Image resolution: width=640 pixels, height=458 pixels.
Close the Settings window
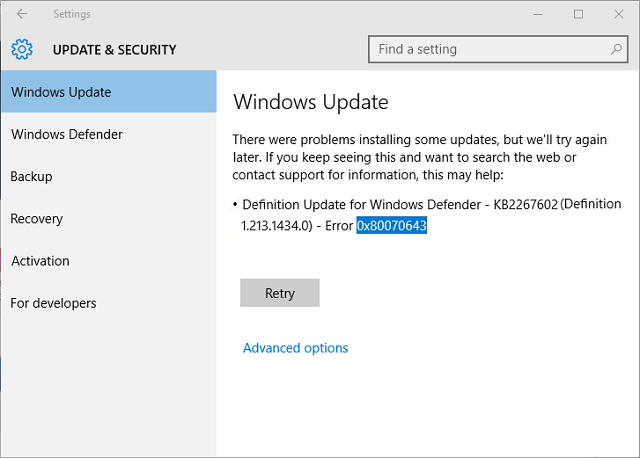pyautogui.click(x=619, y=14)
